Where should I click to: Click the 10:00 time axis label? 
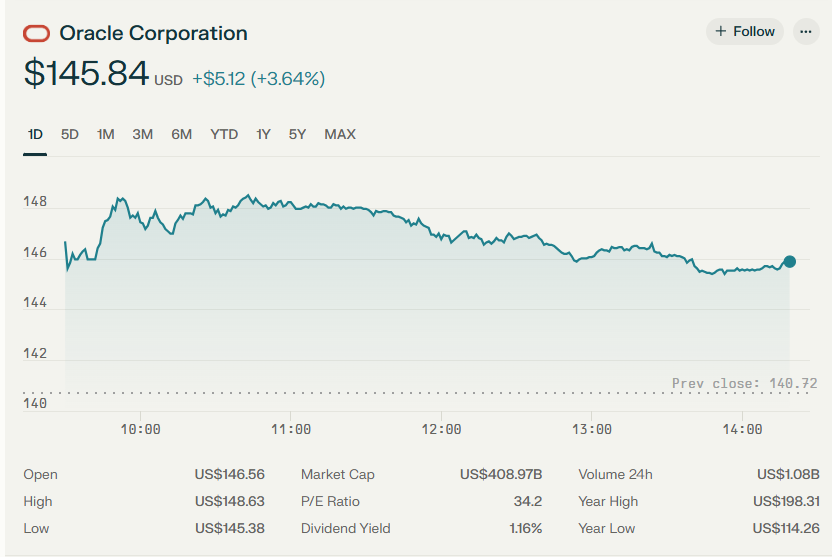tap(141, 429)
